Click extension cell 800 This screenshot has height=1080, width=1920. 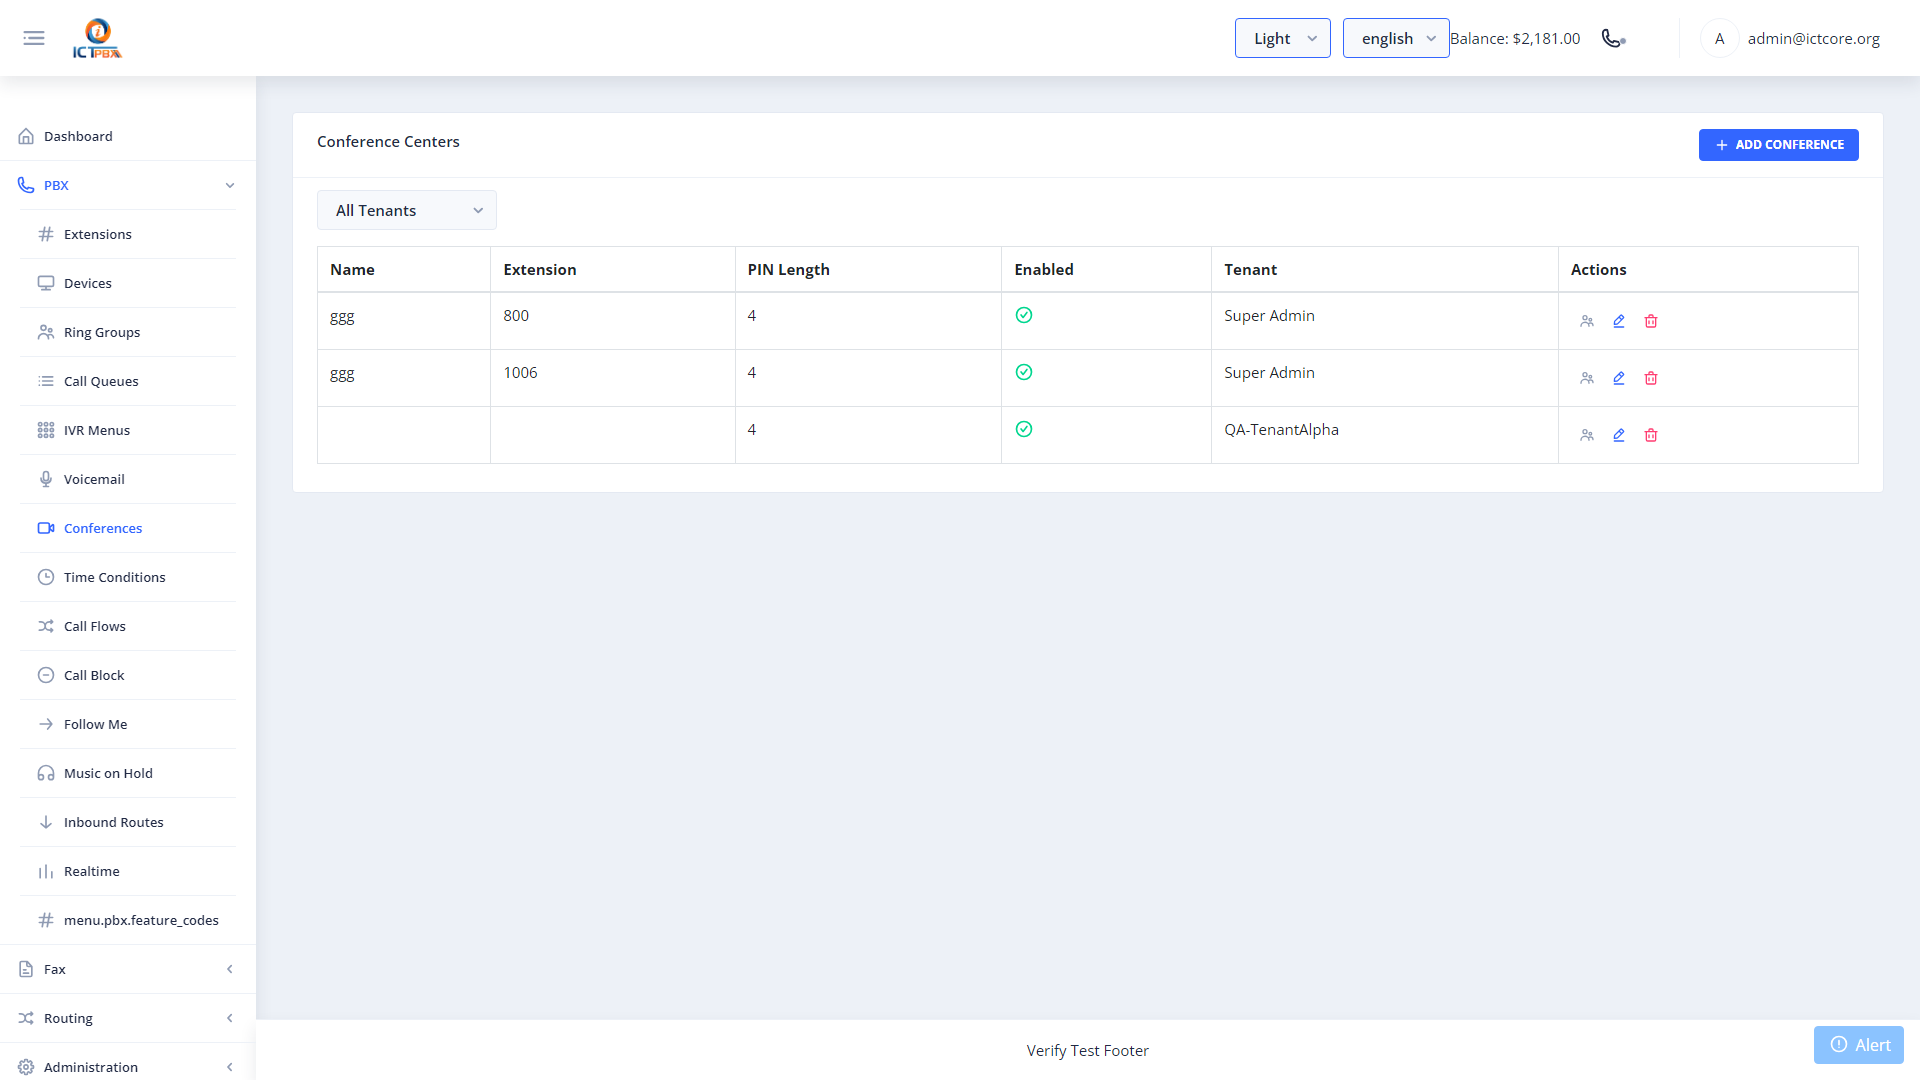(x=613, y=321)
